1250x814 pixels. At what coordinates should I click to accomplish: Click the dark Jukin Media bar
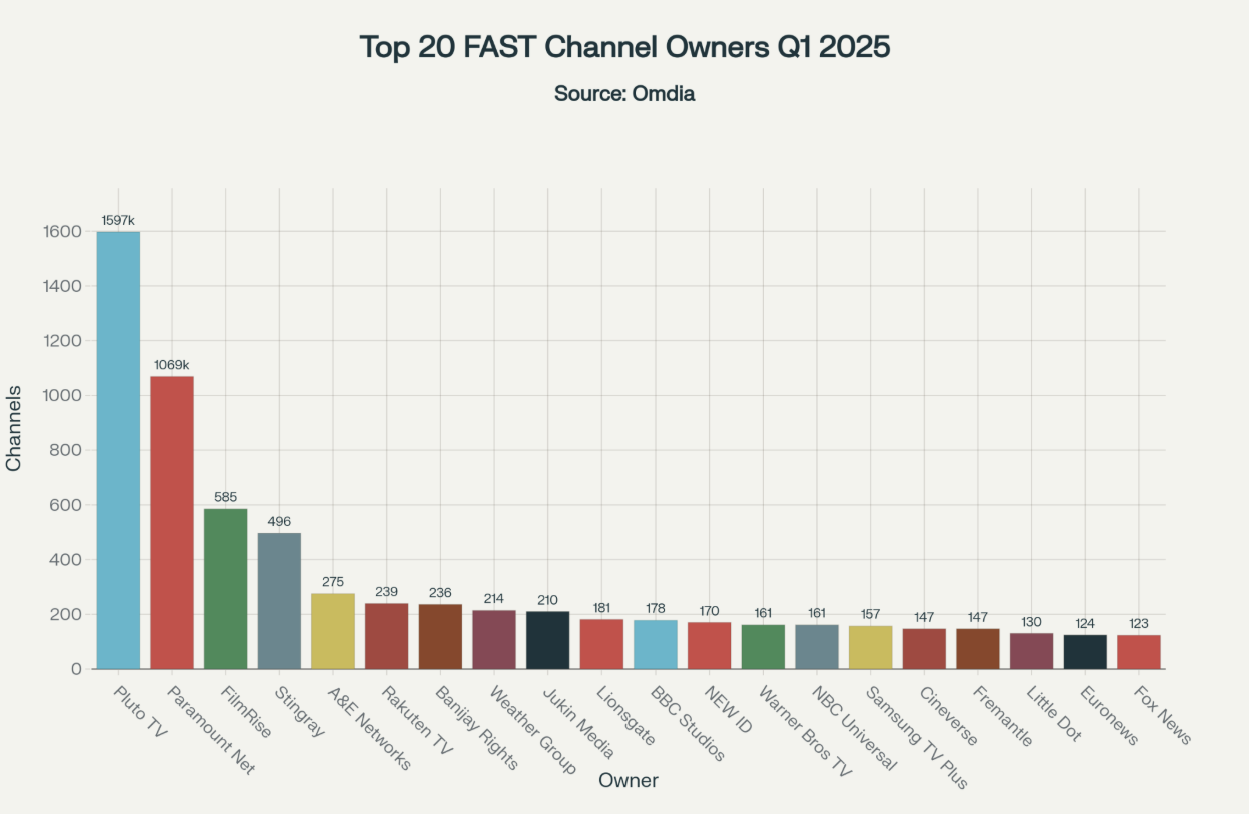pos(548,640)
